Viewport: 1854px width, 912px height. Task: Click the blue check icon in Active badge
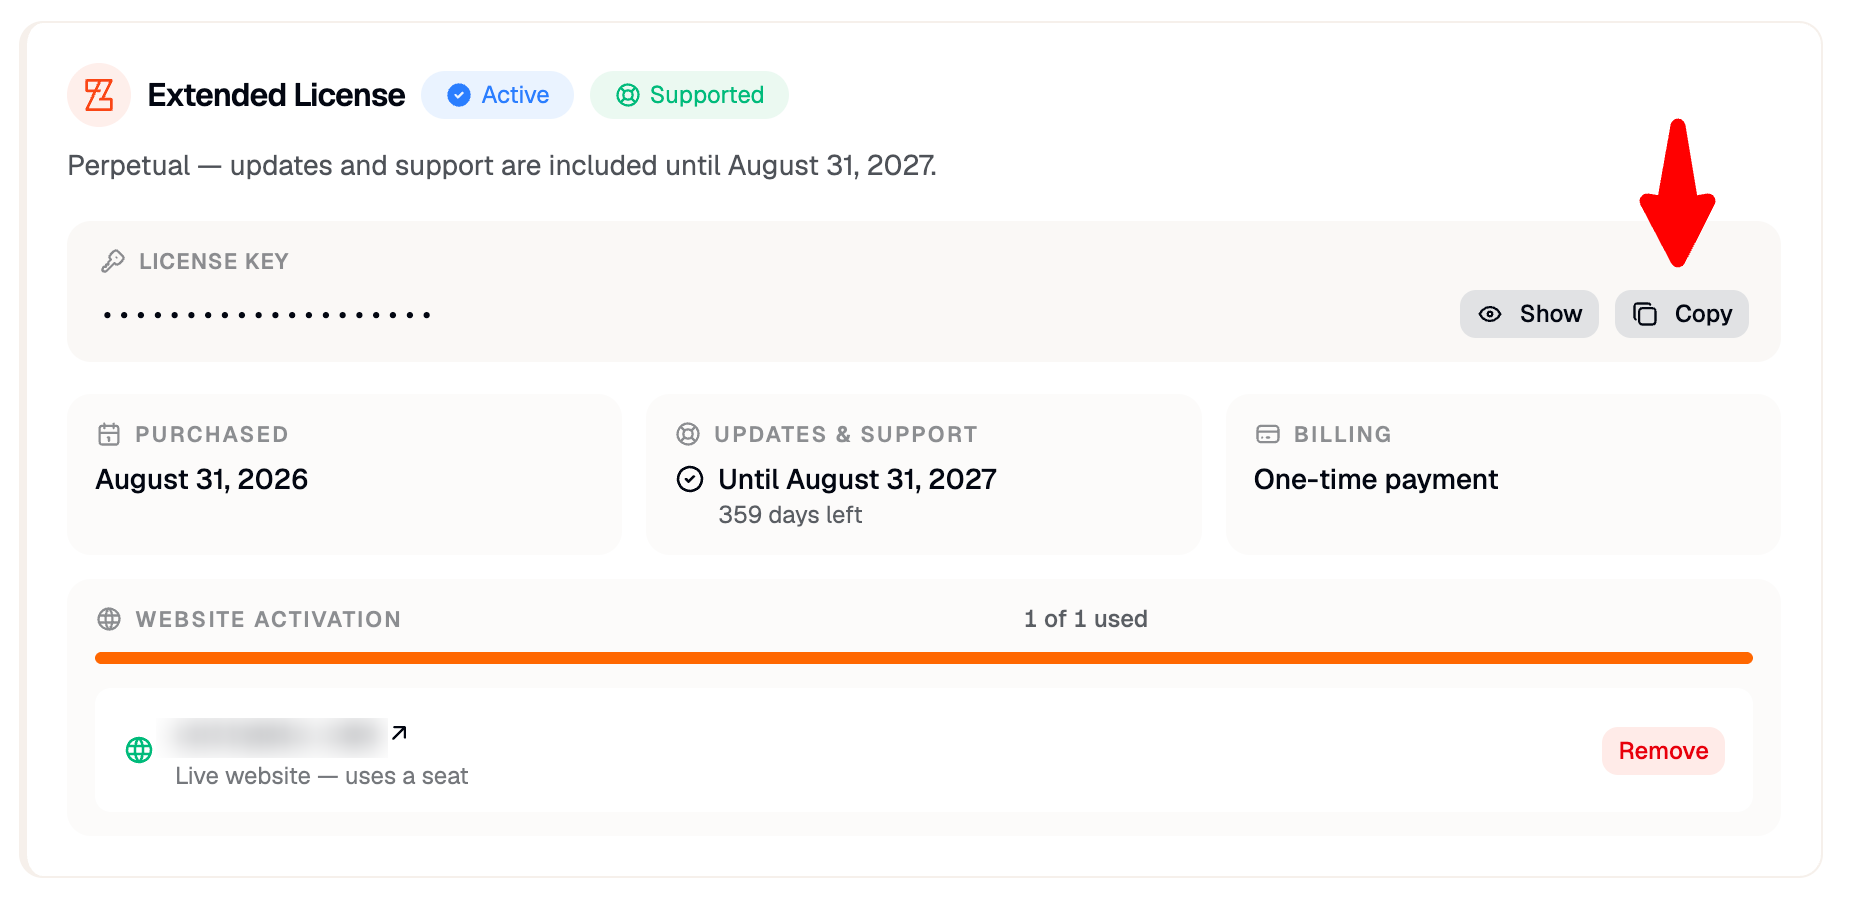[459, 95]
